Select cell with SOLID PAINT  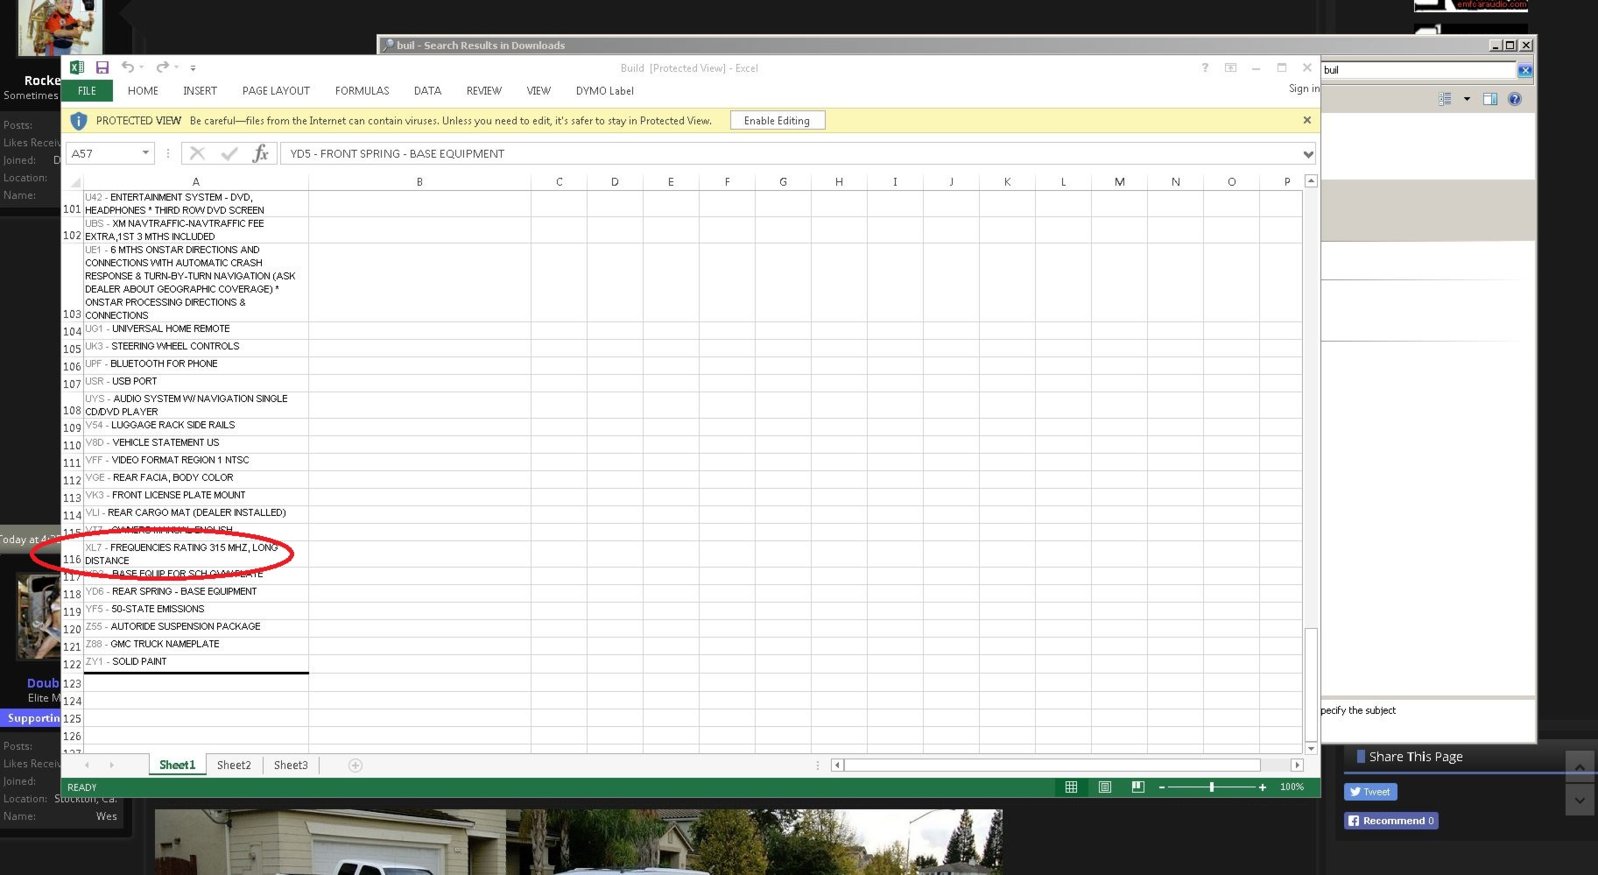(196, 662)
